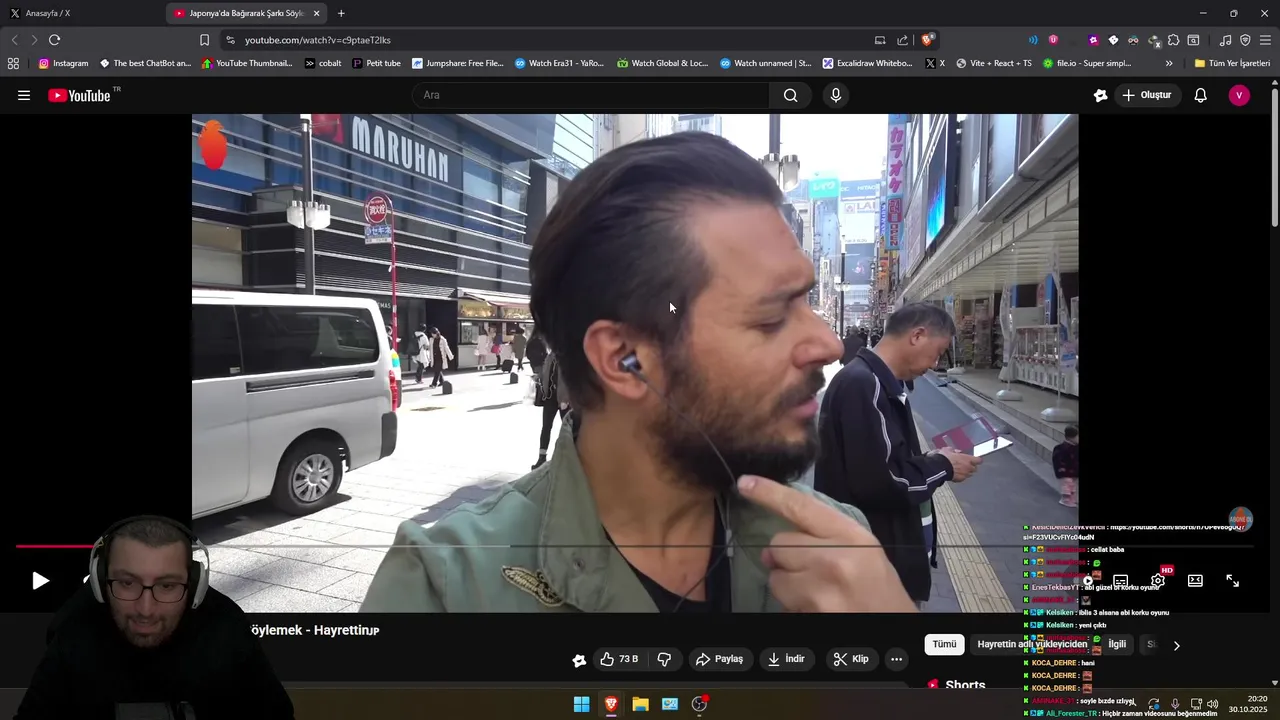
Task: Open YouTube notifications bell
Action: click(x=1201, y=95)
